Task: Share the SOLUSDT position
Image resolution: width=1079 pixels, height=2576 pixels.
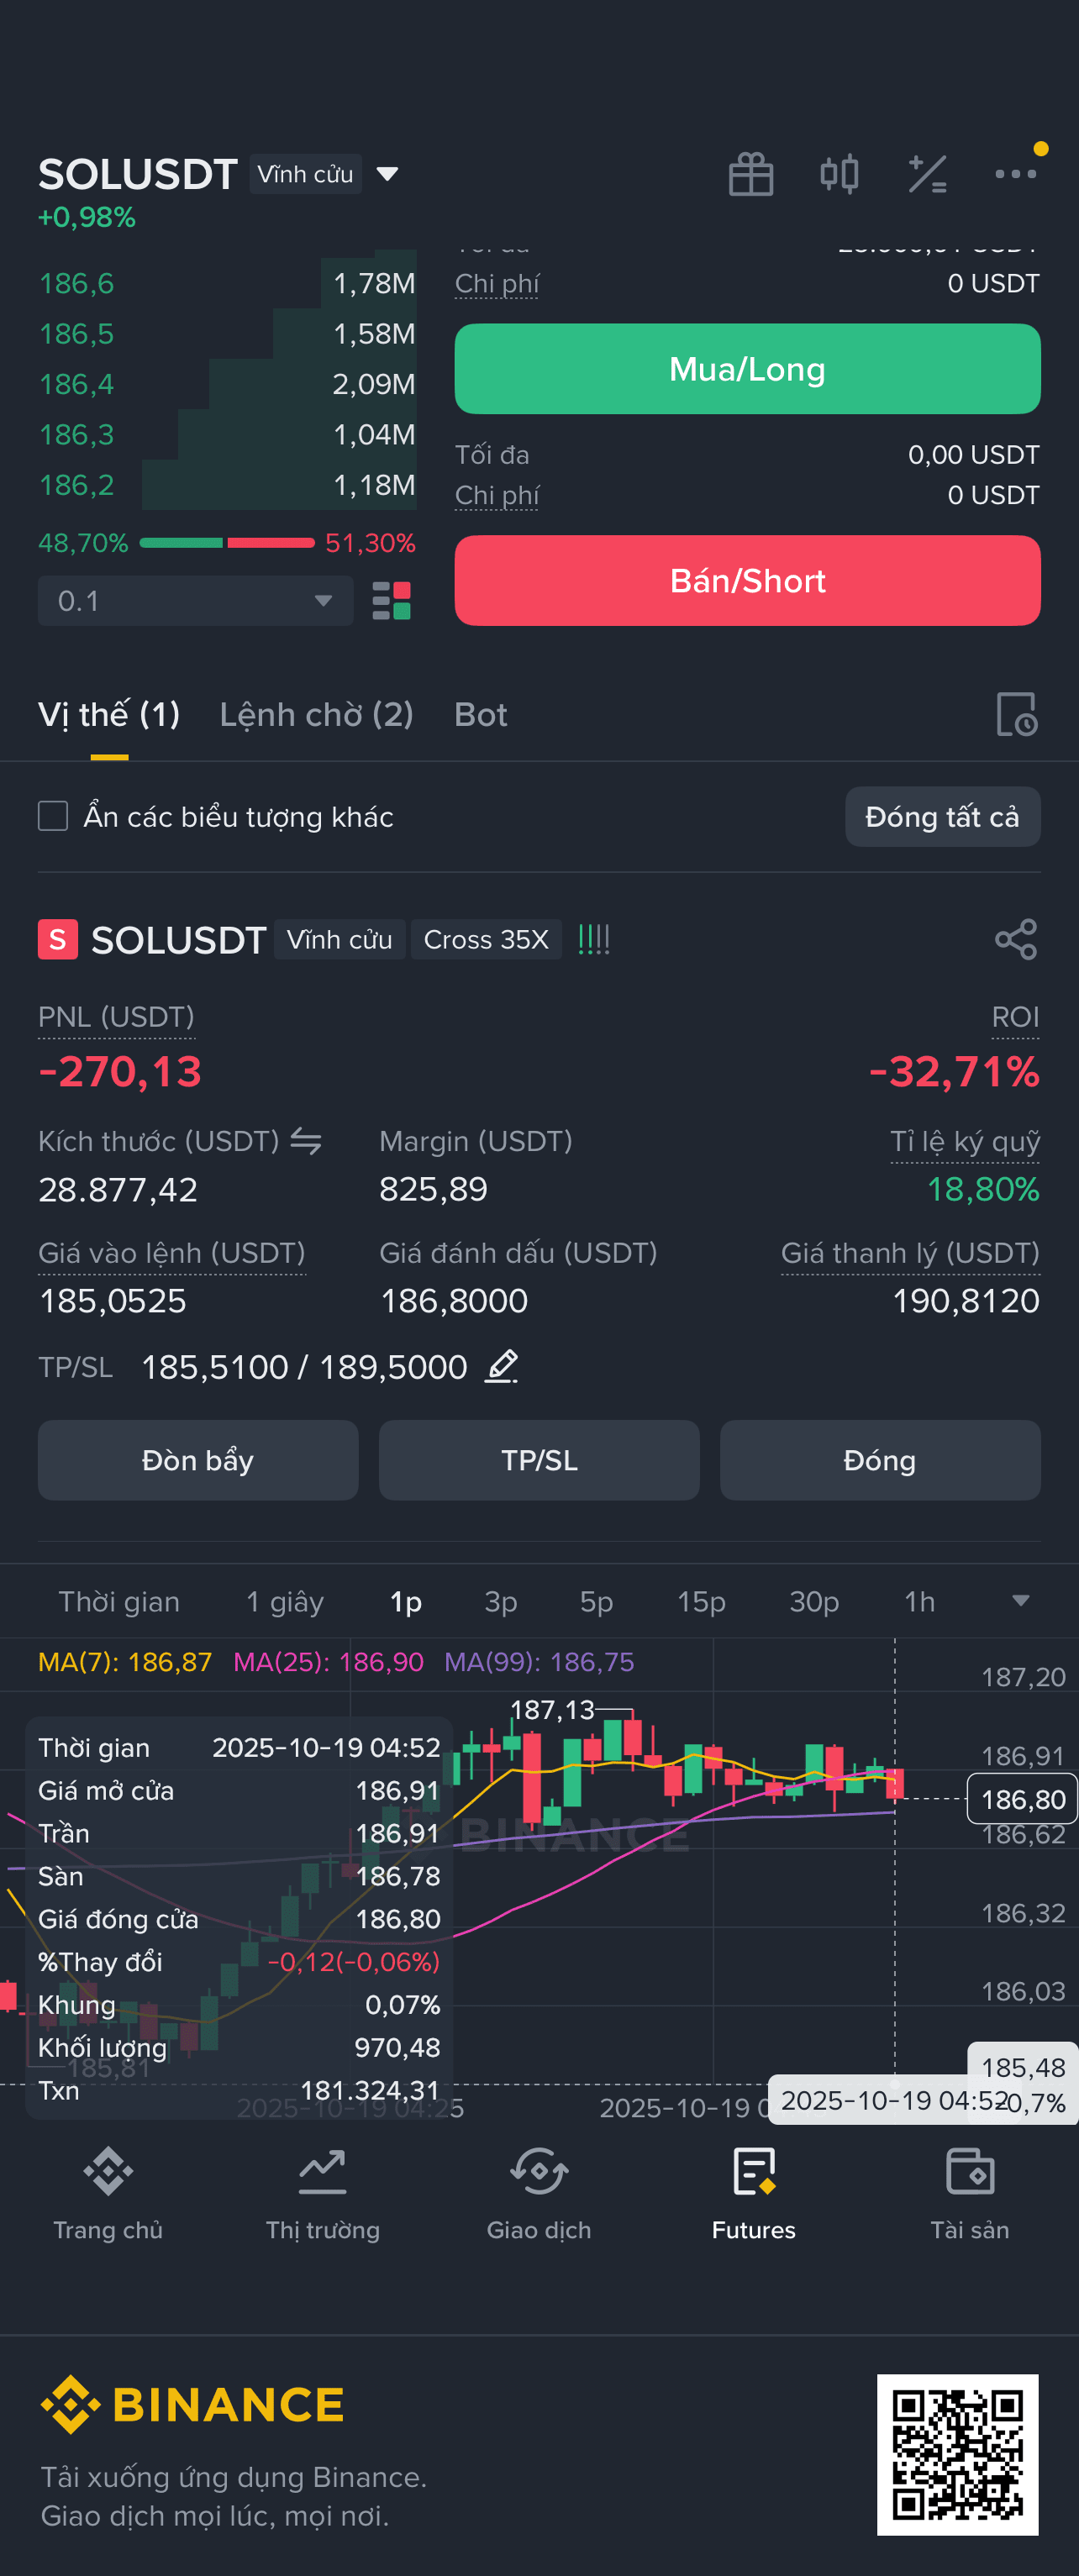Action: [1015, 939]
